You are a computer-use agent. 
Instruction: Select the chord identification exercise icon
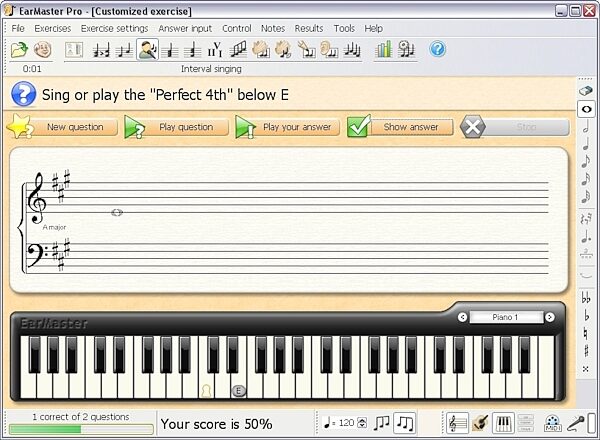click(x=170, y=50)
